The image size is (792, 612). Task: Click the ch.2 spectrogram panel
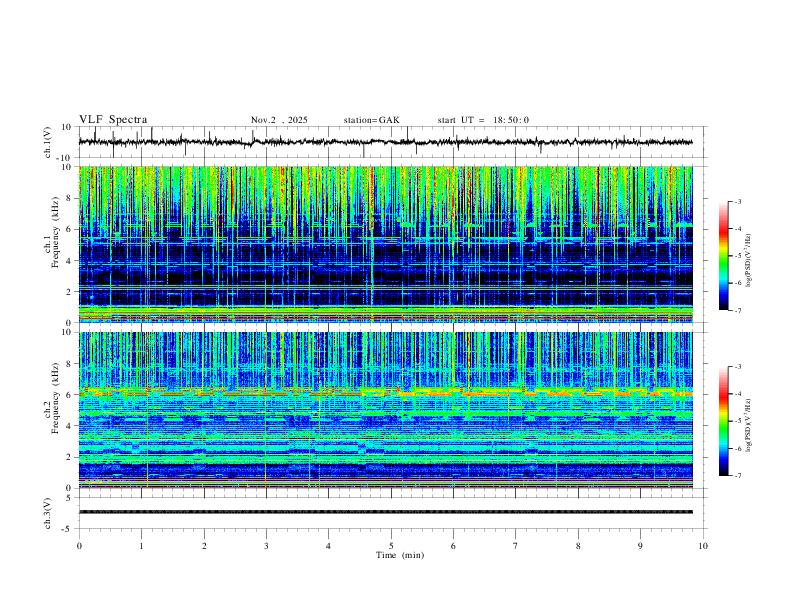point(386,410)
